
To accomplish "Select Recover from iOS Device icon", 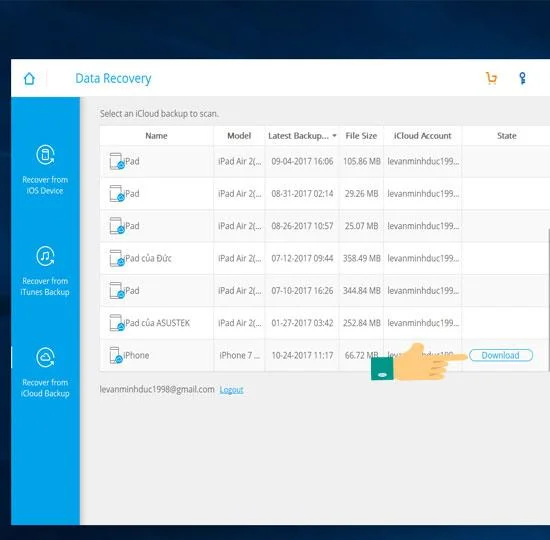I will (45, 155).
